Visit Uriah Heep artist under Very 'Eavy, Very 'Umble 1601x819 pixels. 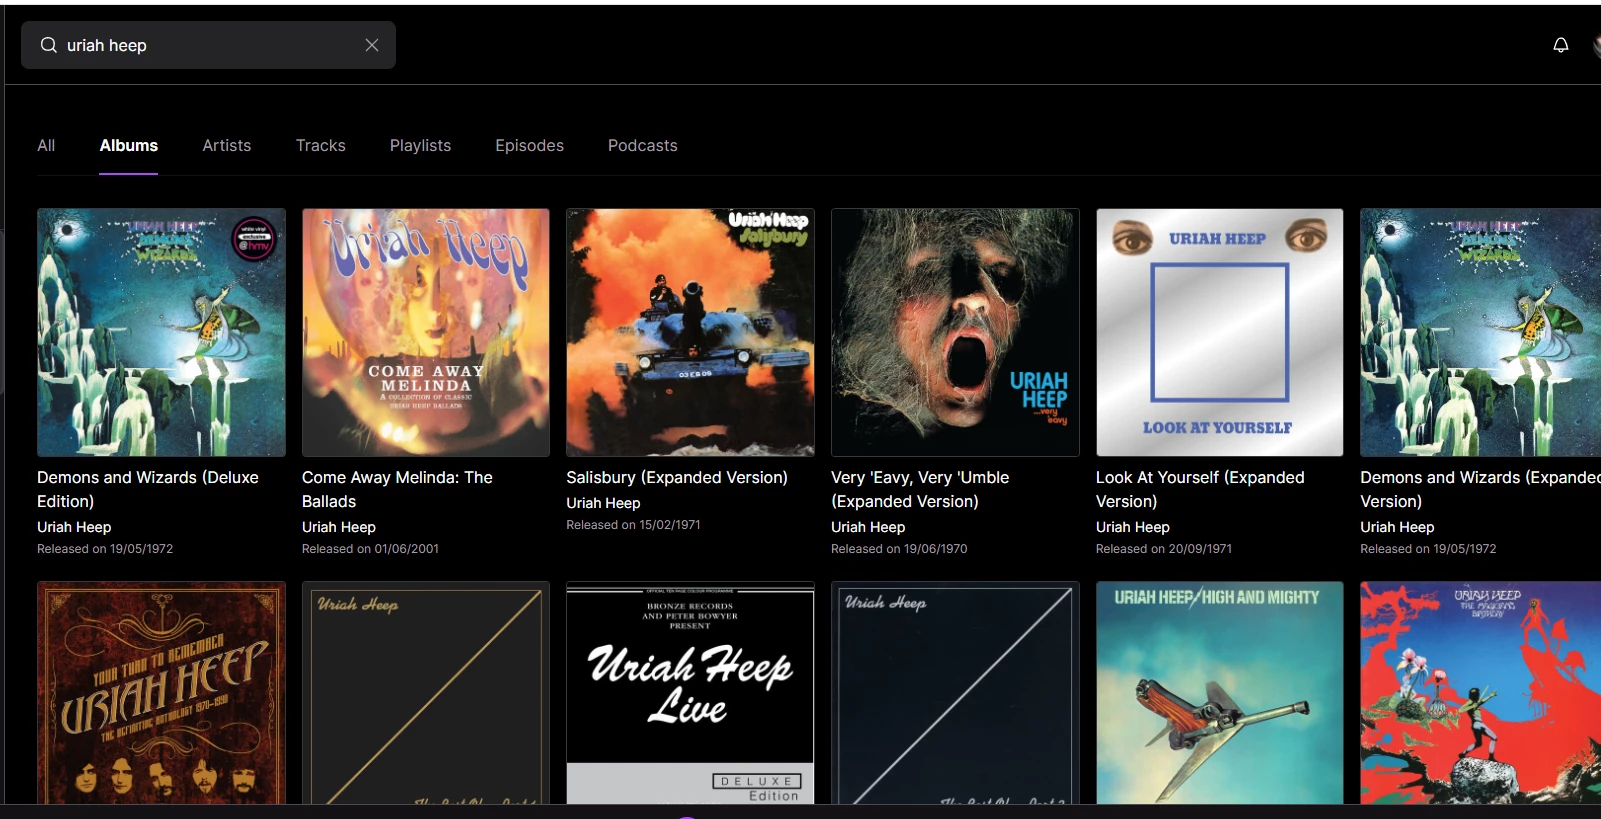[x=868, y=527]
